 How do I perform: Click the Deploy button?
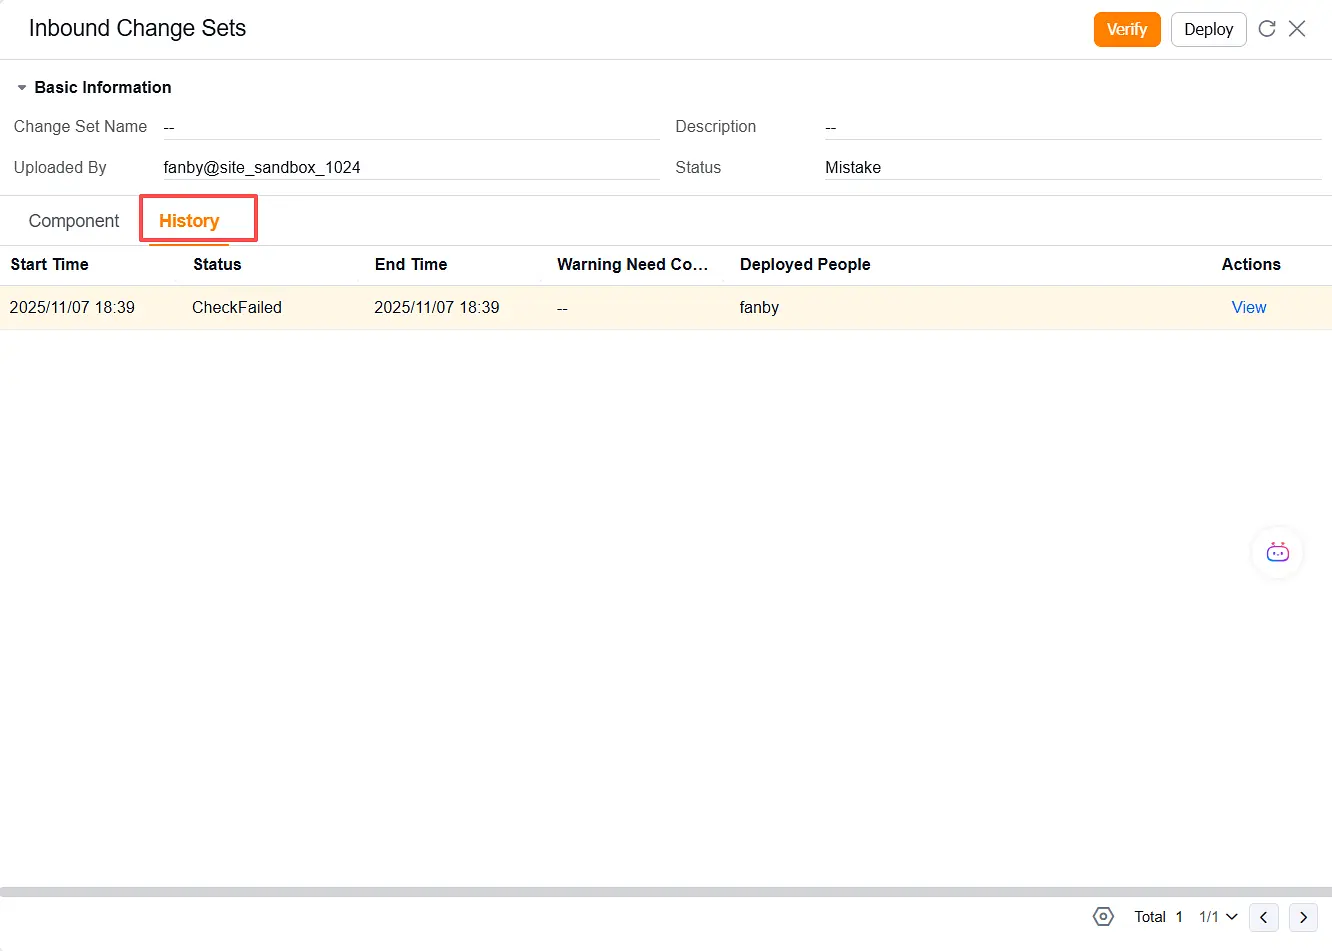pyautogui.click(x=1208, y=29)
